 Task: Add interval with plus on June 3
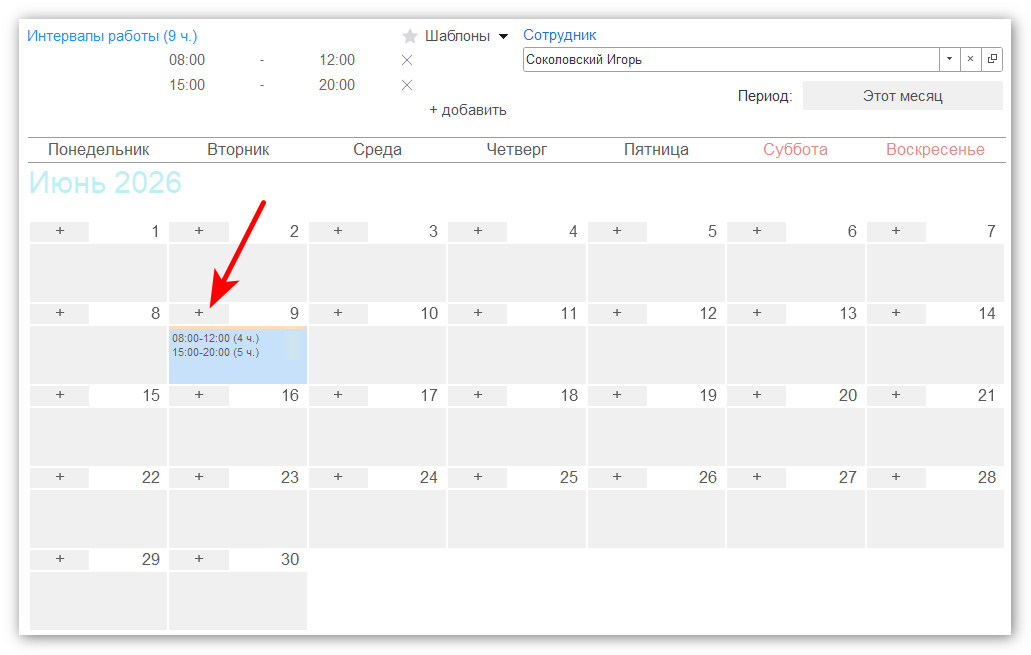pos(338,231)
